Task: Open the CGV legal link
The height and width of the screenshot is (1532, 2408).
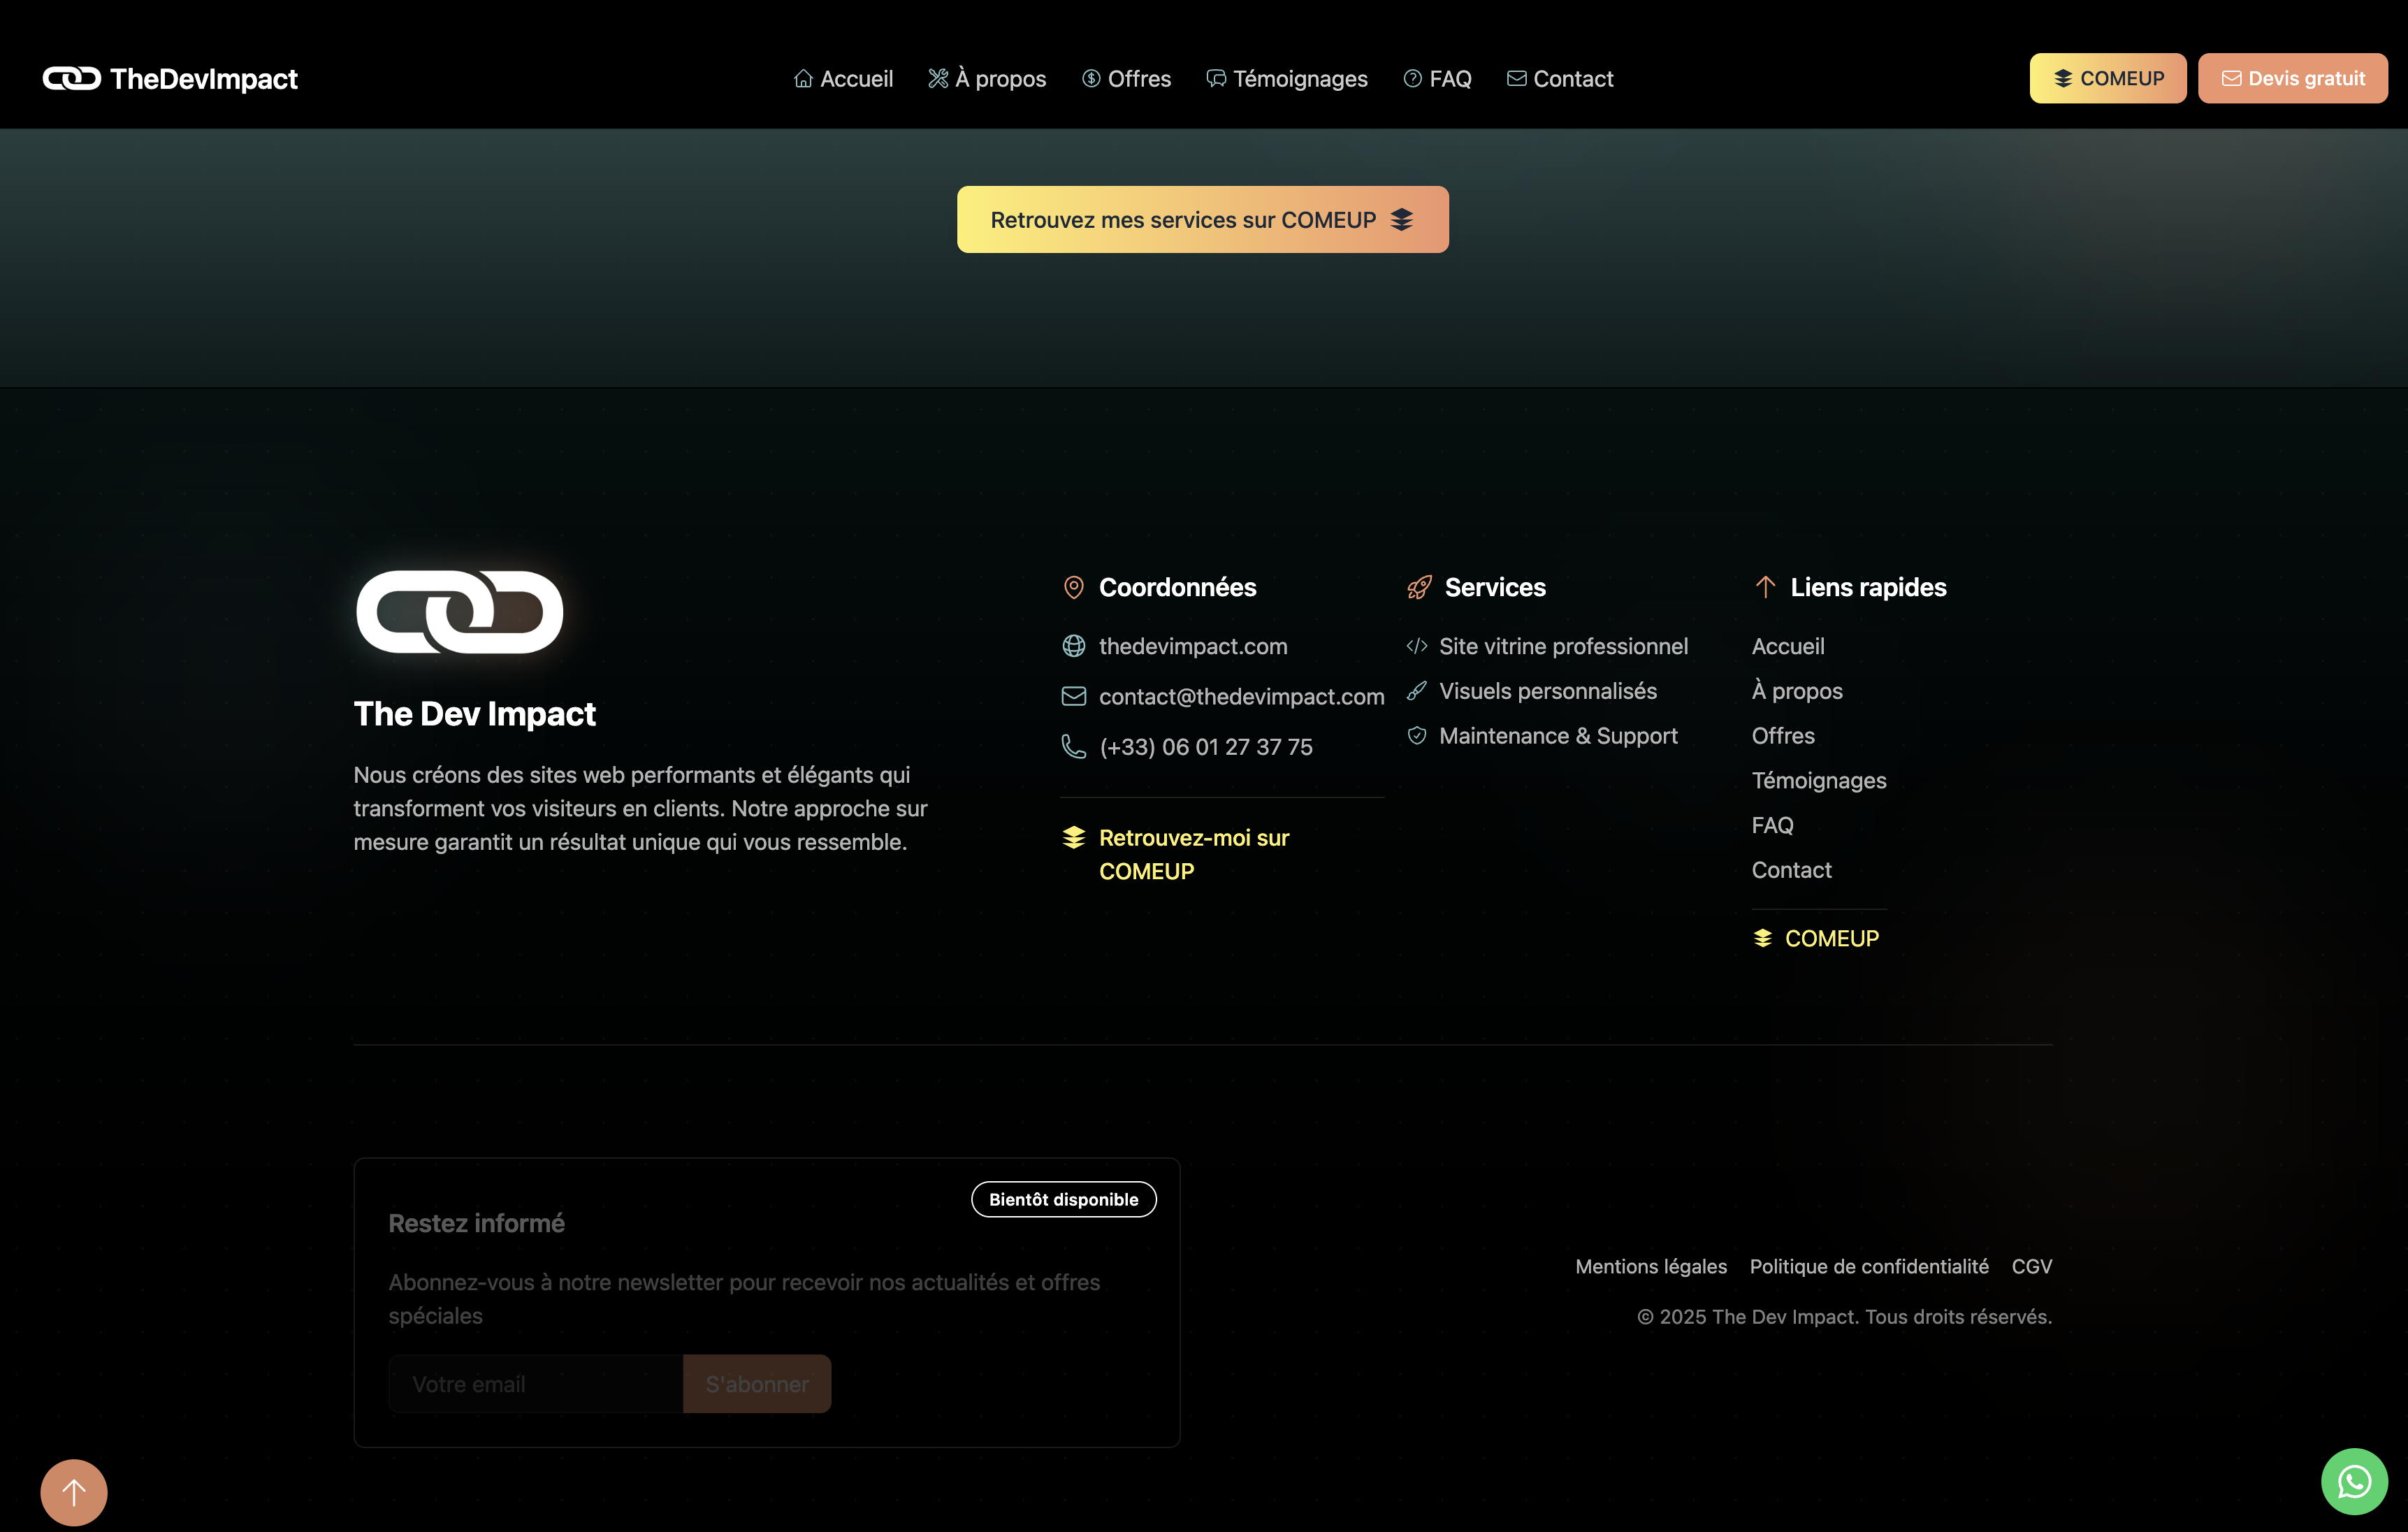Action: (x=2031, y=1266)
